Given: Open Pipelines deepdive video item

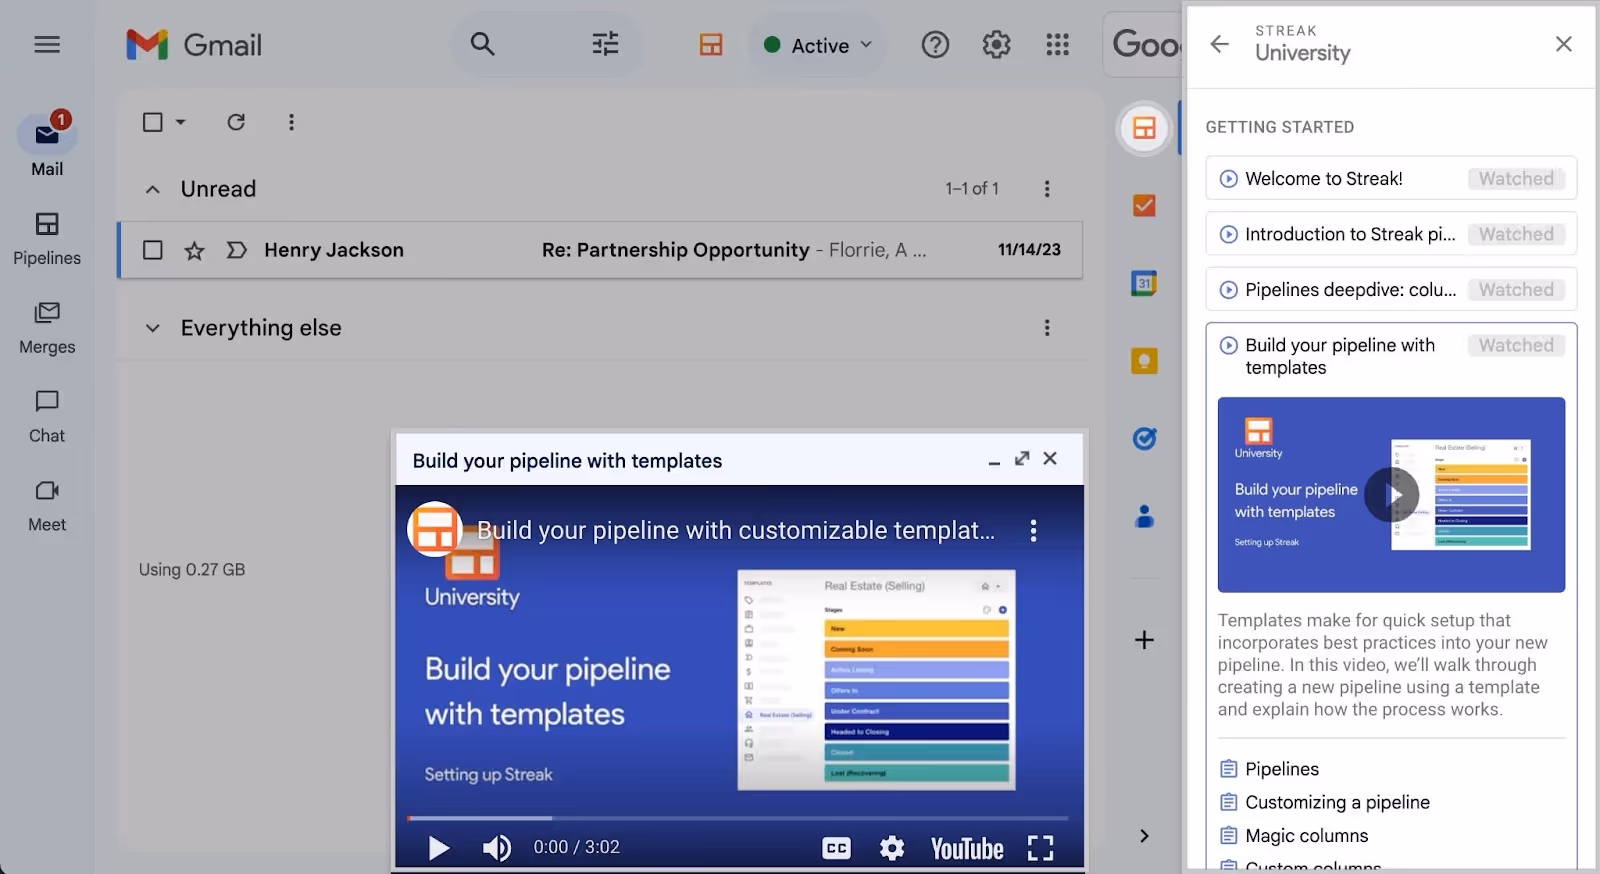Looking at the screenshot, I should click(x=1391, y=289).
